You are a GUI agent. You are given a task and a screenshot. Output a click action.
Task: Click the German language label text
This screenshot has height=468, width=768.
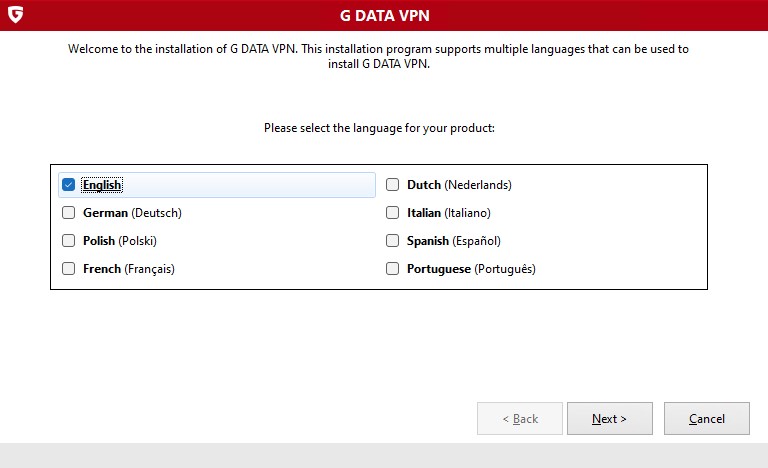tap(132, 213)
